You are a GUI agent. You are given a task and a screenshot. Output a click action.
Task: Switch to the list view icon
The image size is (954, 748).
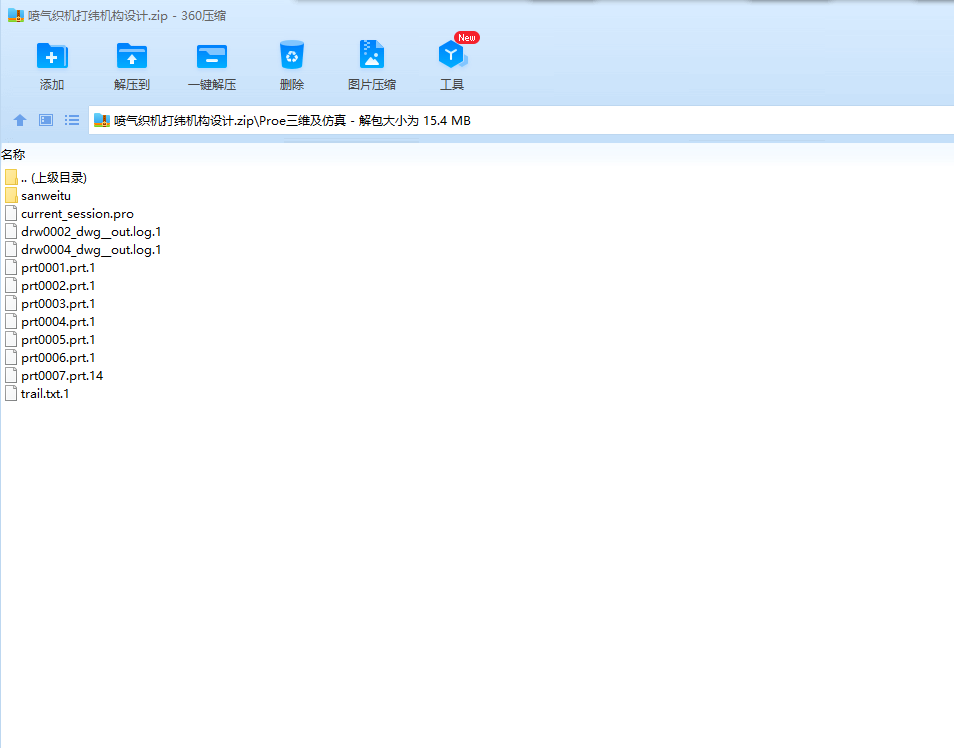coord(72,120)
